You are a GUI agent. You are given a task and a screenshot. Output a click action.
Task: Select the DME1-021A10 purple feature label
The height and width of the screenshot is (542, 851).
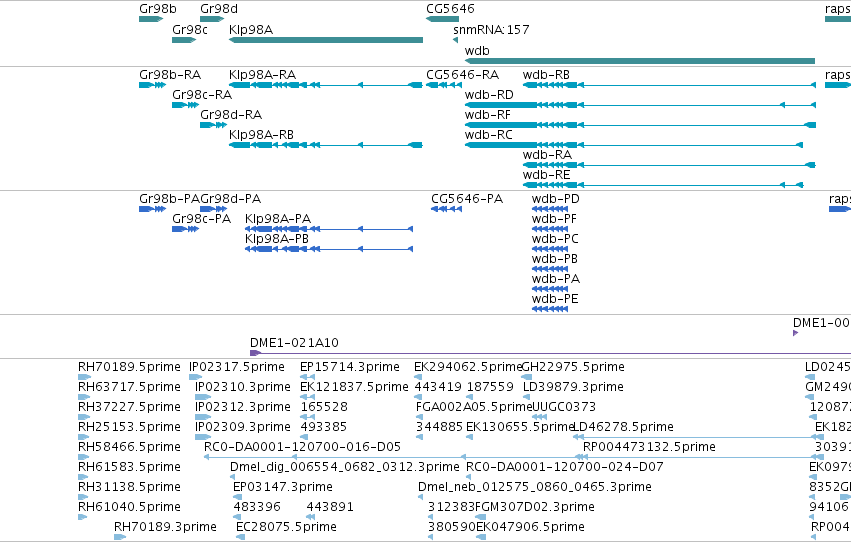294,343
